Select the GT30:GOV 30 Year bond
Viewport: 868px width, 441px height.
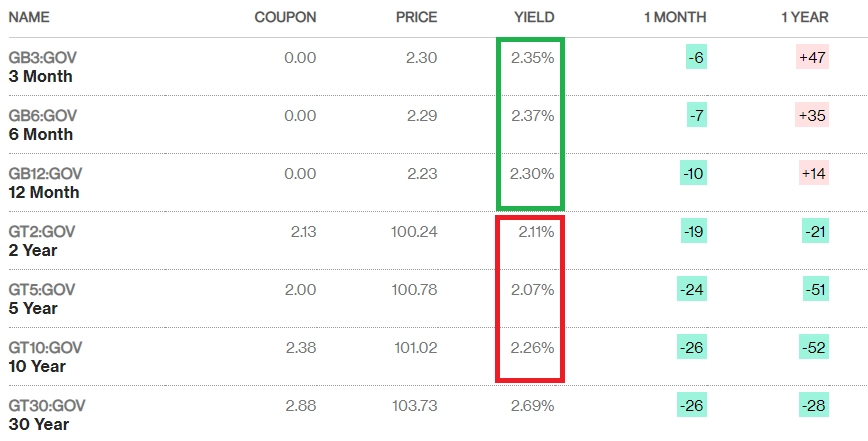[47, 415]
